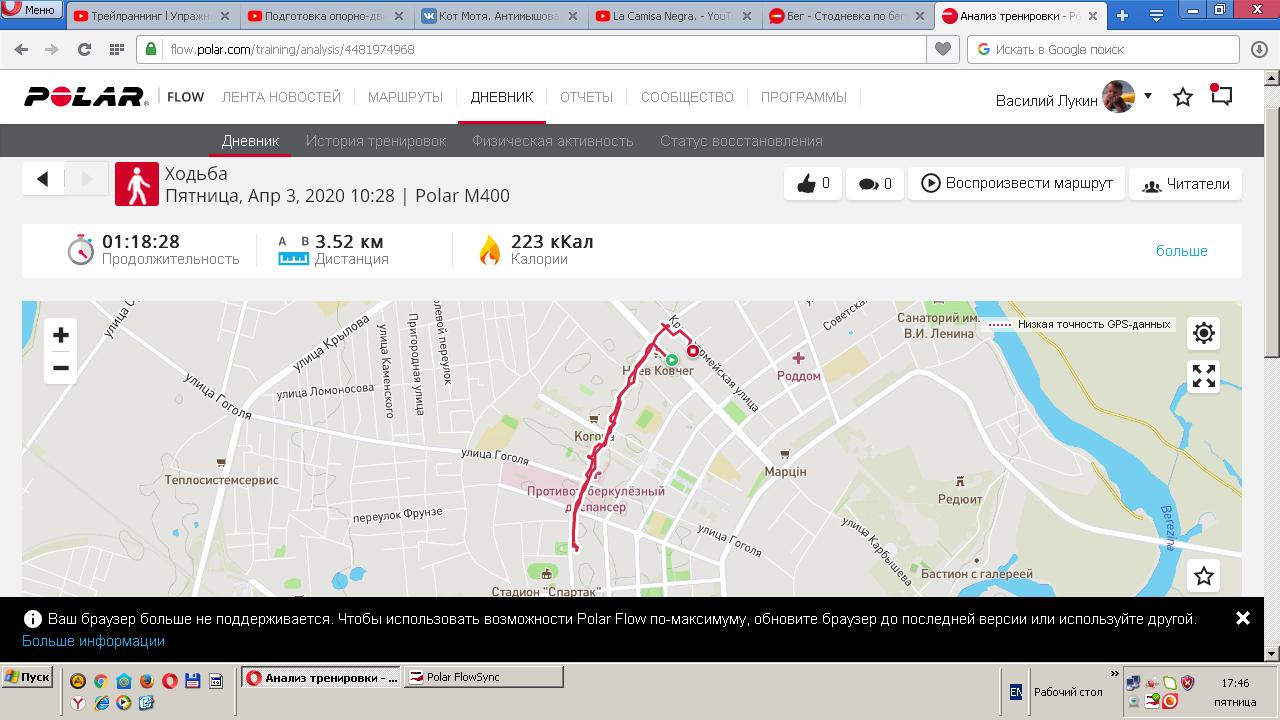The height and width of the screenshot is (720, 1280).
Task: Open comments via speech bubble icon
Action: point(875,184)
